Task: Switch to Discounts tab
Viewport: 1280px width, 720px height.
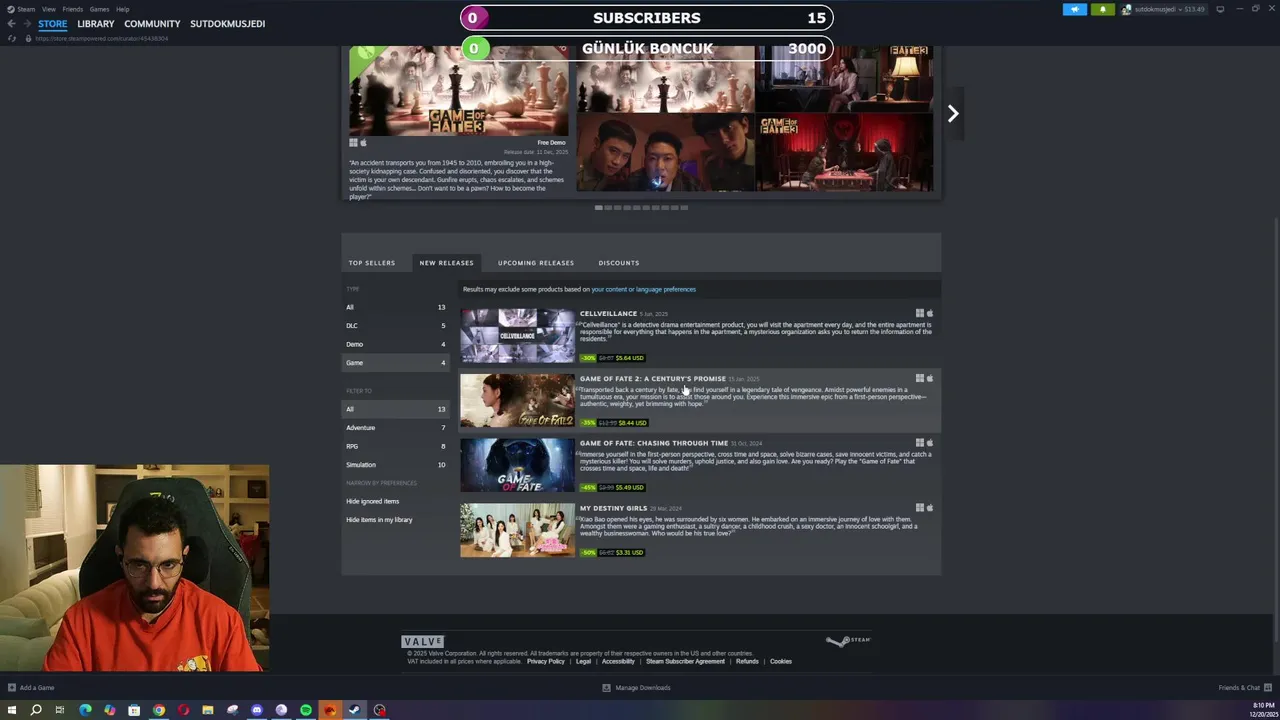Action: point(619,263)
